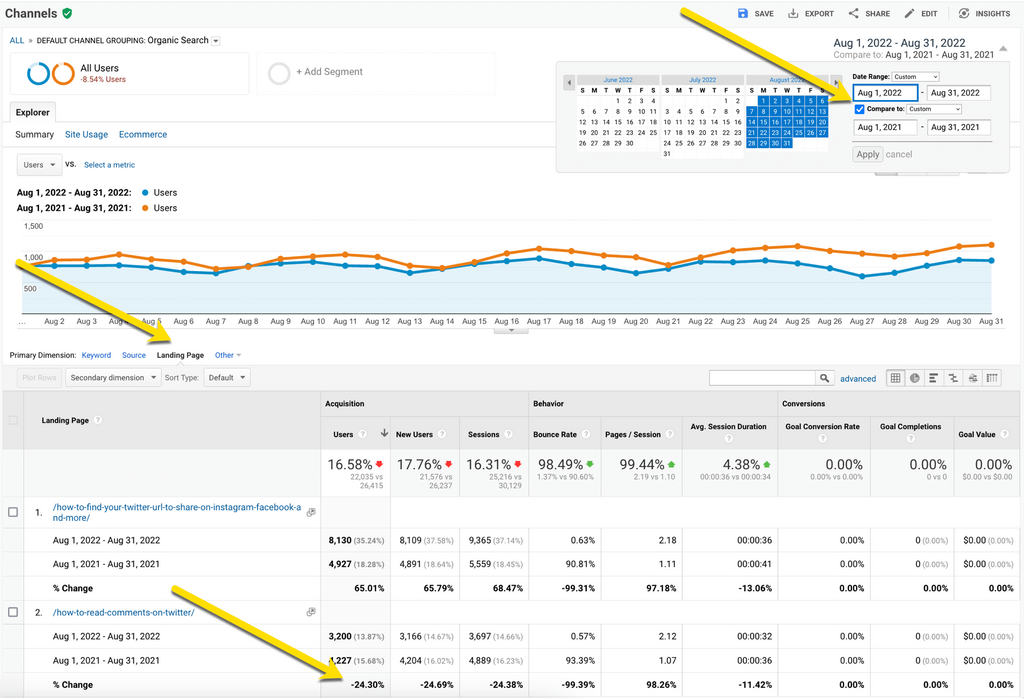Click the Export download icon
1024x698 pixels.
click(x=793, y=14)
